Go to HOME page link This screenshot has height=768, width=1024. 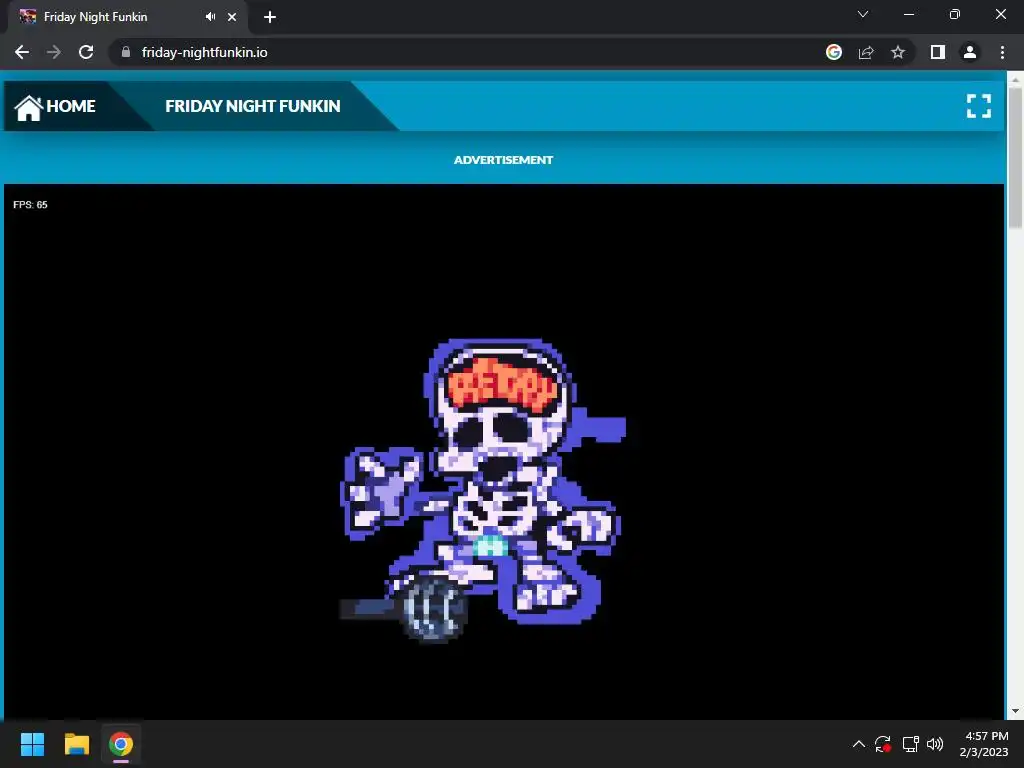71,106
